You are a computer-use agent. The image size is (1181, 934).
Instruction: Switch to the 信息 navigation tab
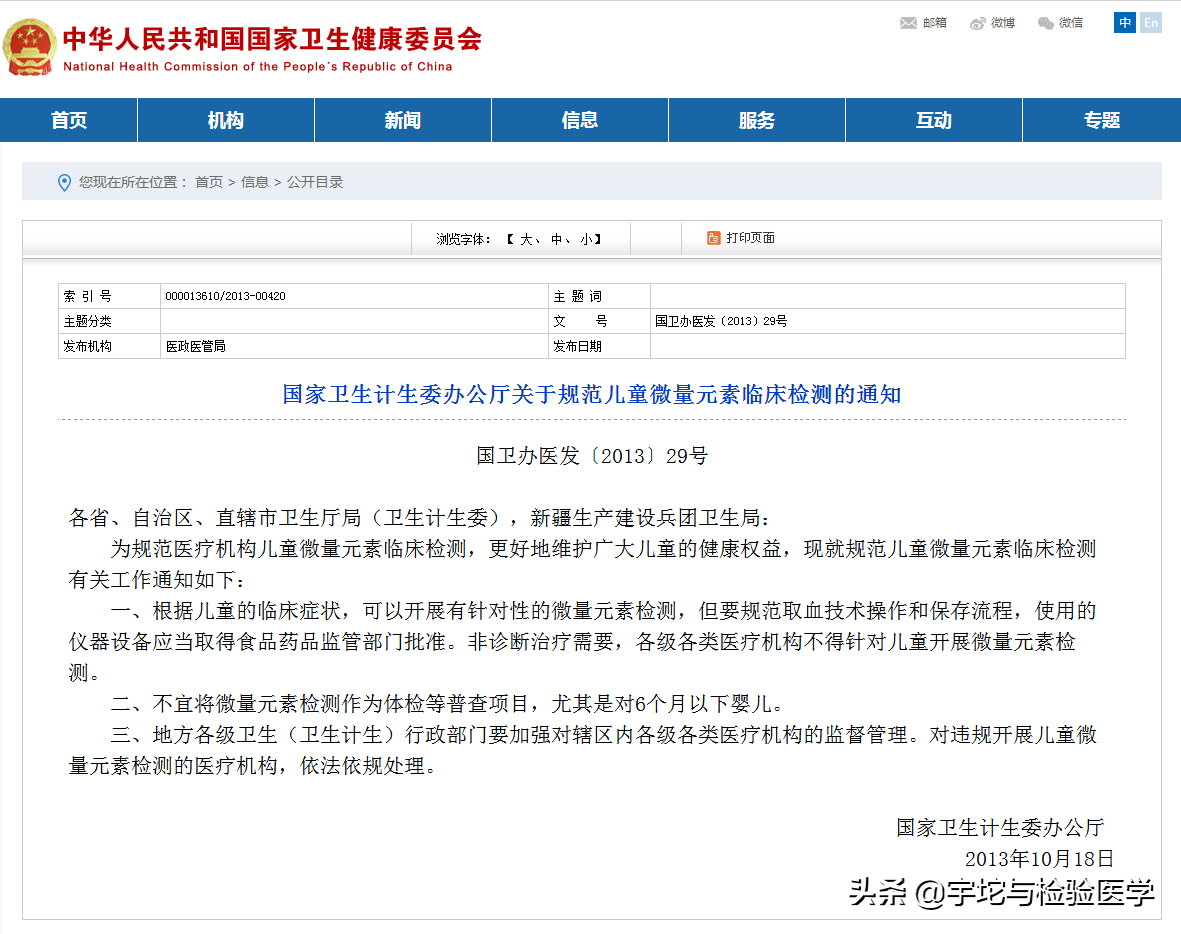579,120
